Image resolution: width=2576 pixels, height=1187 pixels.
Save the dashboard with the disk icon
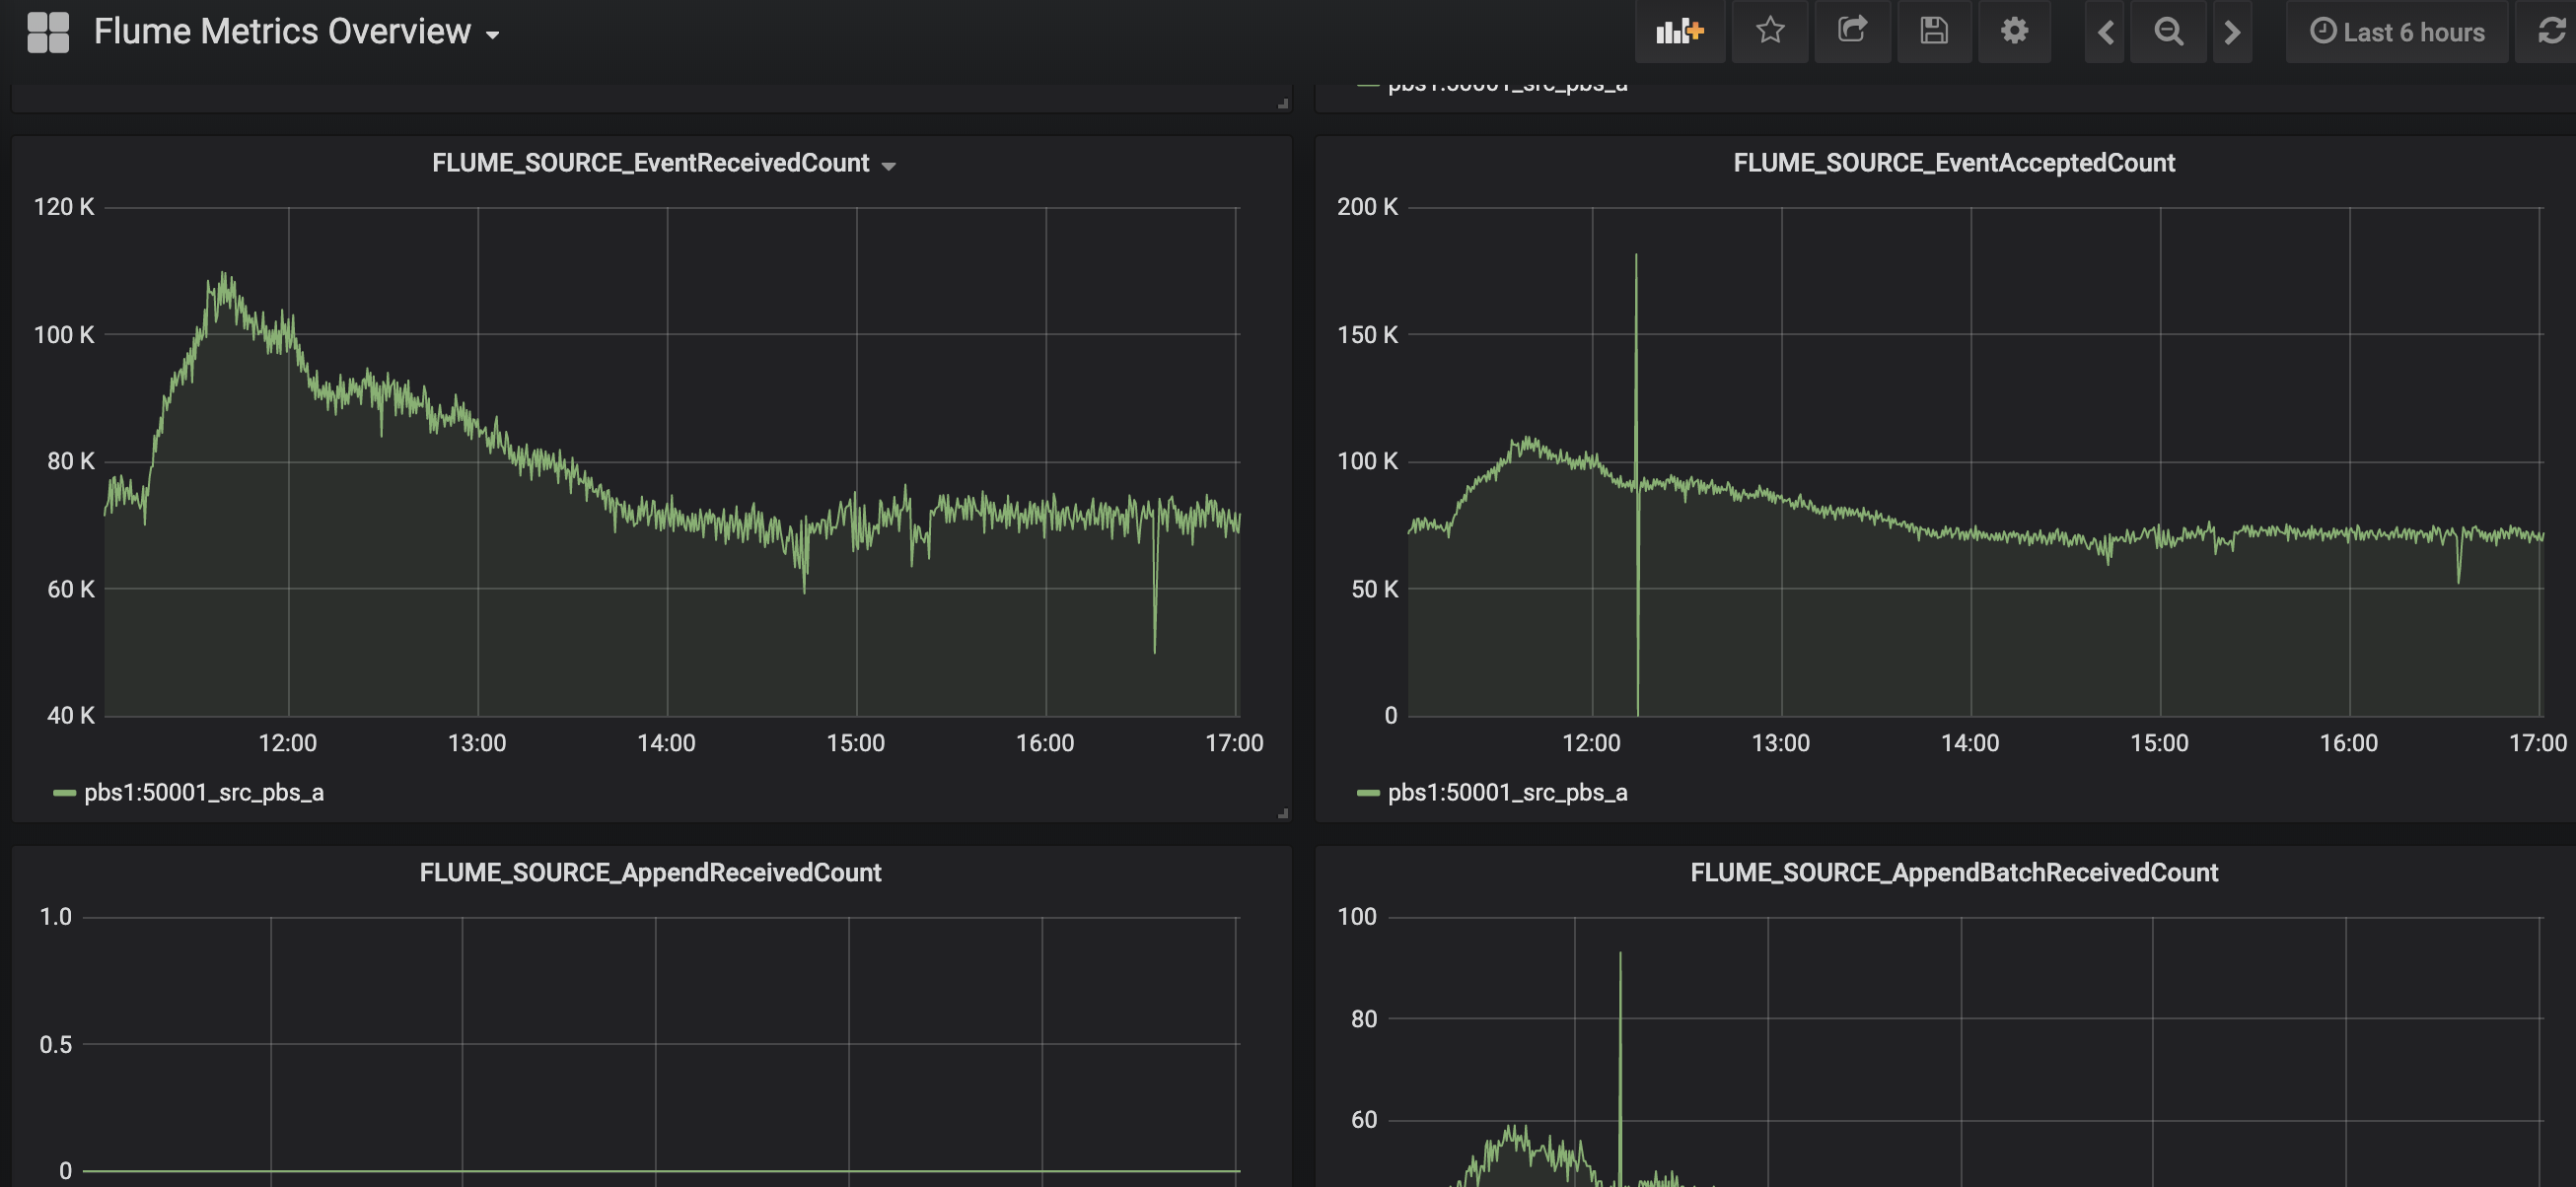tap(1933, 32)
